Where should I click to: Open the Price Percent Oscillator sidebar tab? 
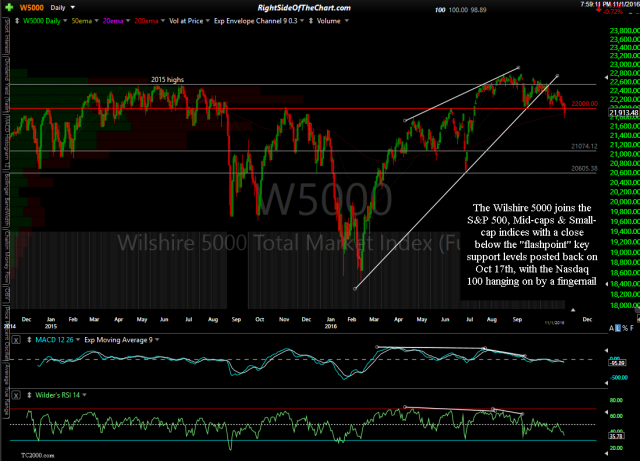point(6,332)
